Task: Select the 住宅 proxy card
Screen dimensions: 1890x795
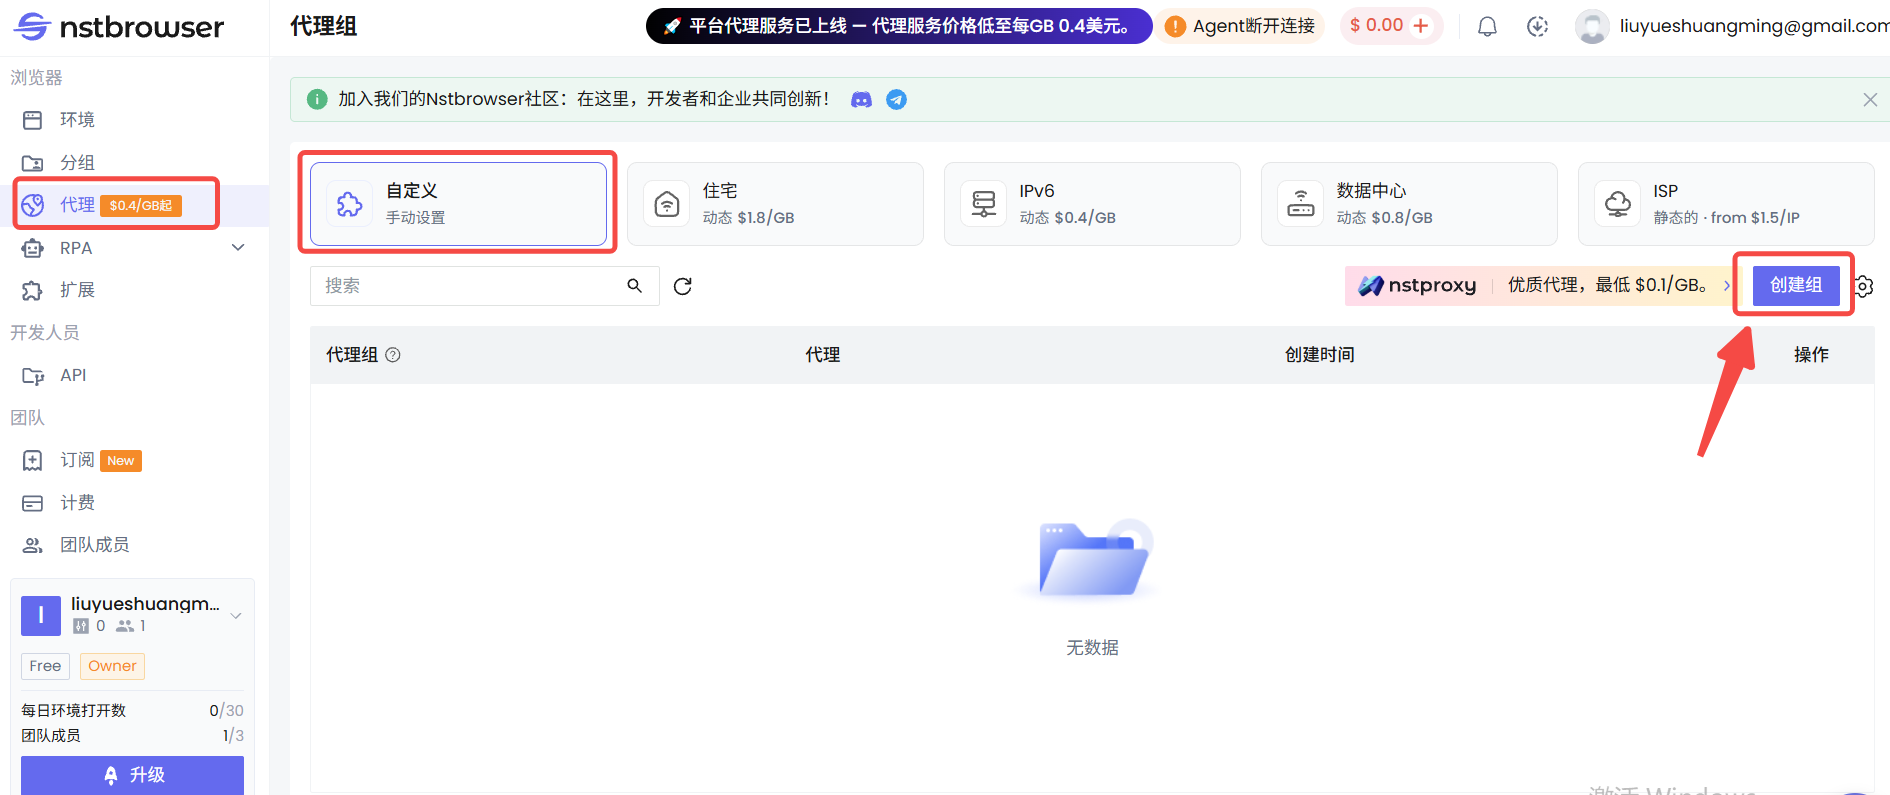Action: coord(775,204)
